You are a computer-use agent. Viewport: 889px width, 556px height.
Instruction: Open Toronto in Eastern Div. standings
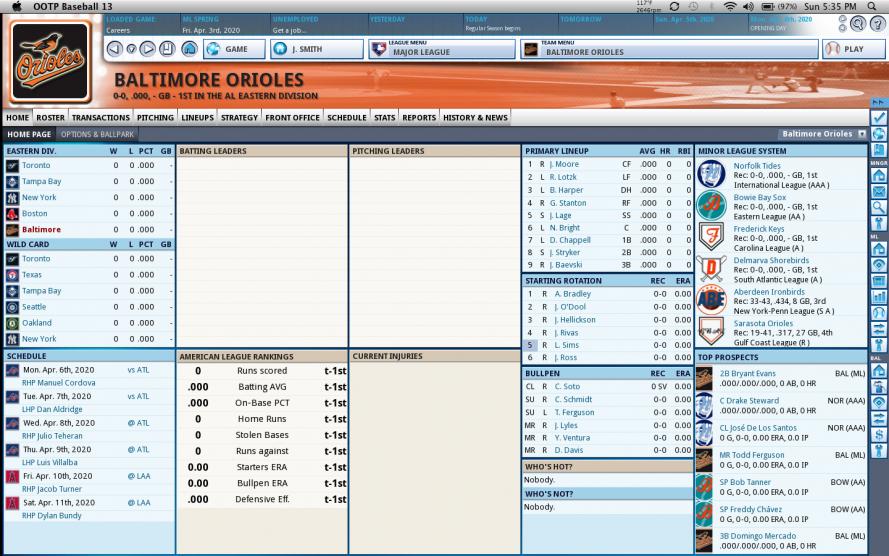(36, 165)
